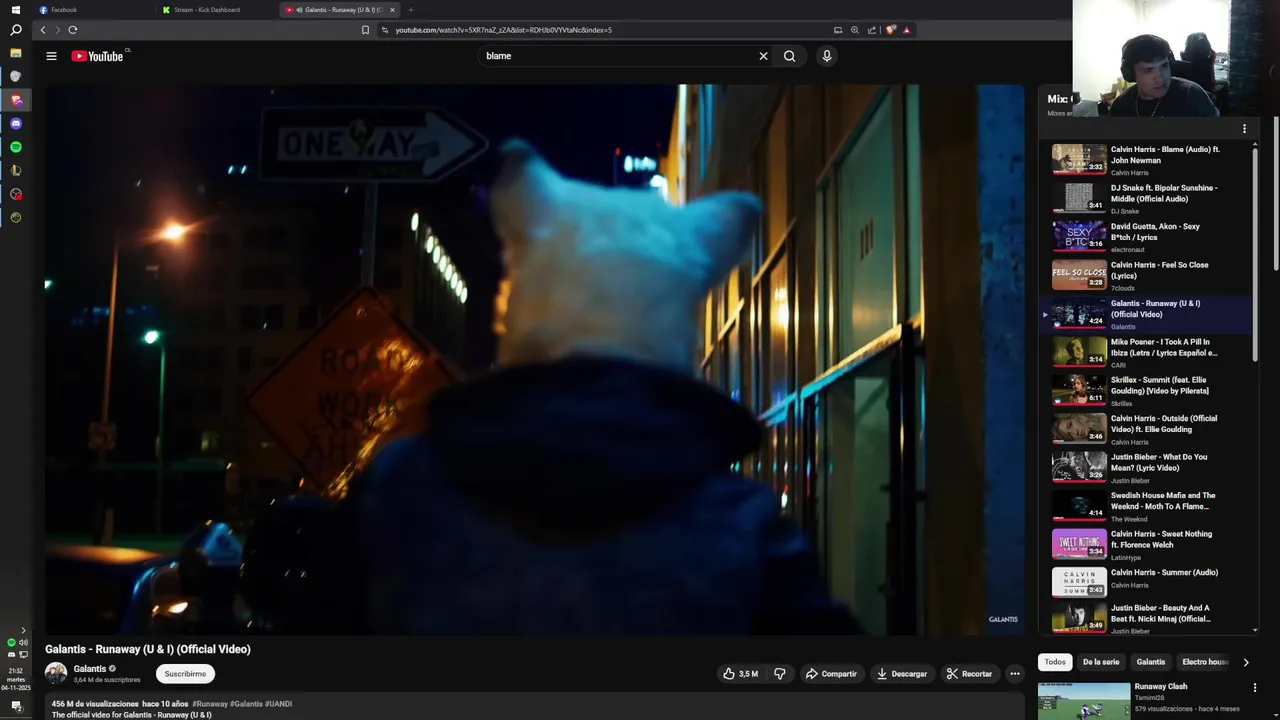Reload the page with the refresh icon
Image resolution: width=1280 pixels, height=720 pixels.
(x=73, y=30)
